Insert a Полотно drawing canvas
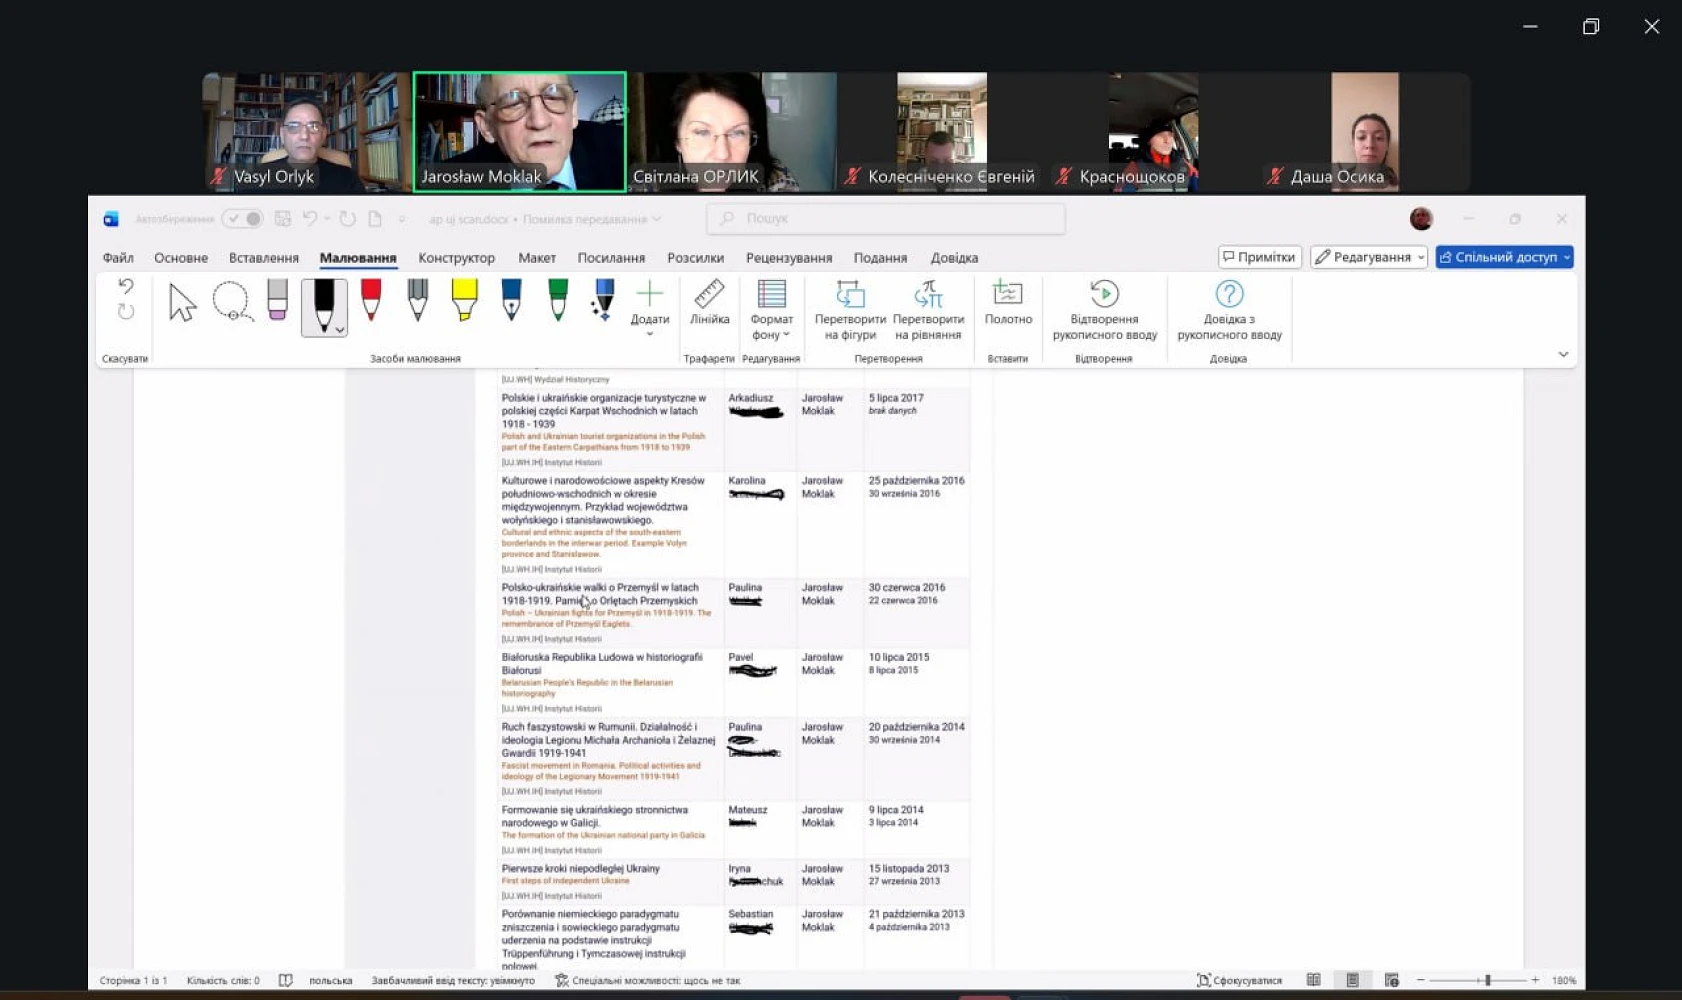The height and width of the screenshot is (1000, 1682). (1007, 302)
